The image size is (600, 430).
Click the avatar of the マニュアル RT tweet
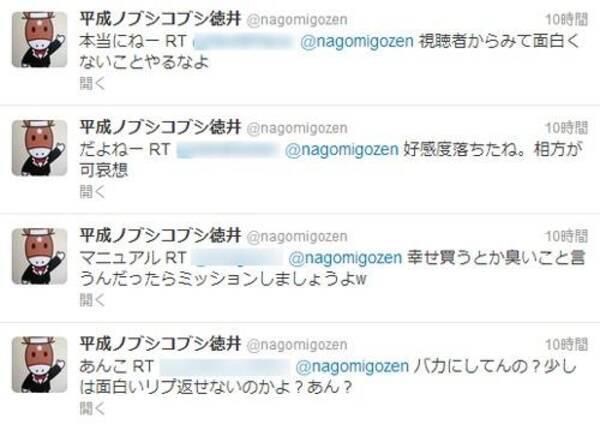[x=39, y=256]
